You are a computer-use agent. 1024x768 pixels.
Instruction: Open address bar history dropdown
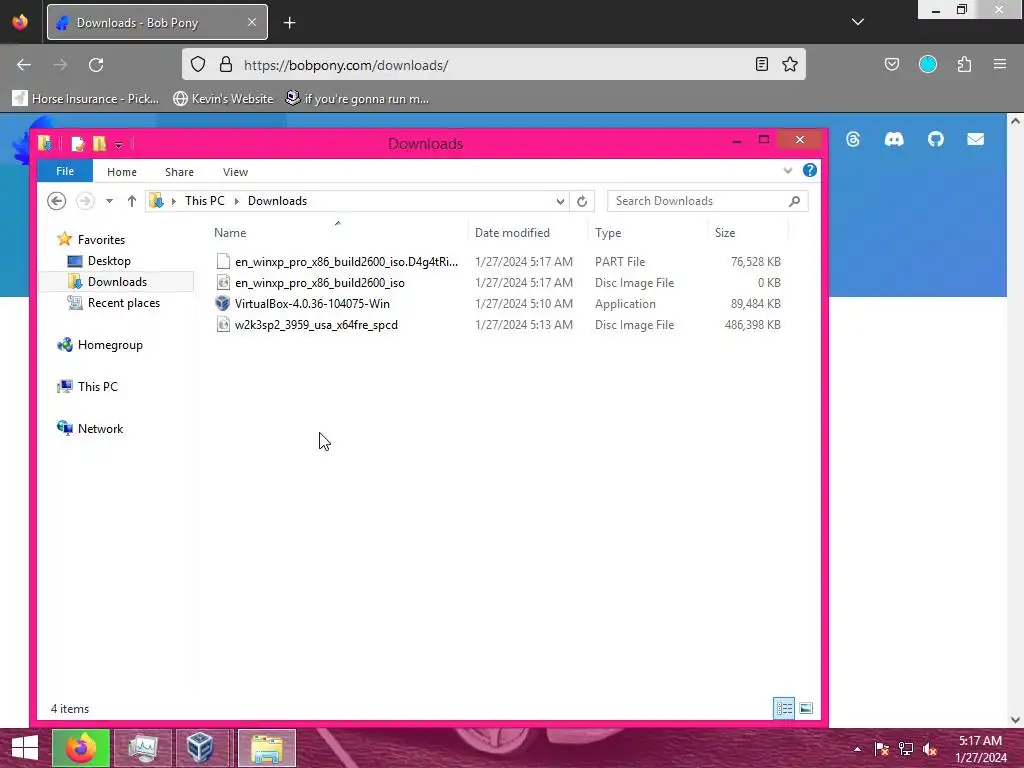pos(560,201)
